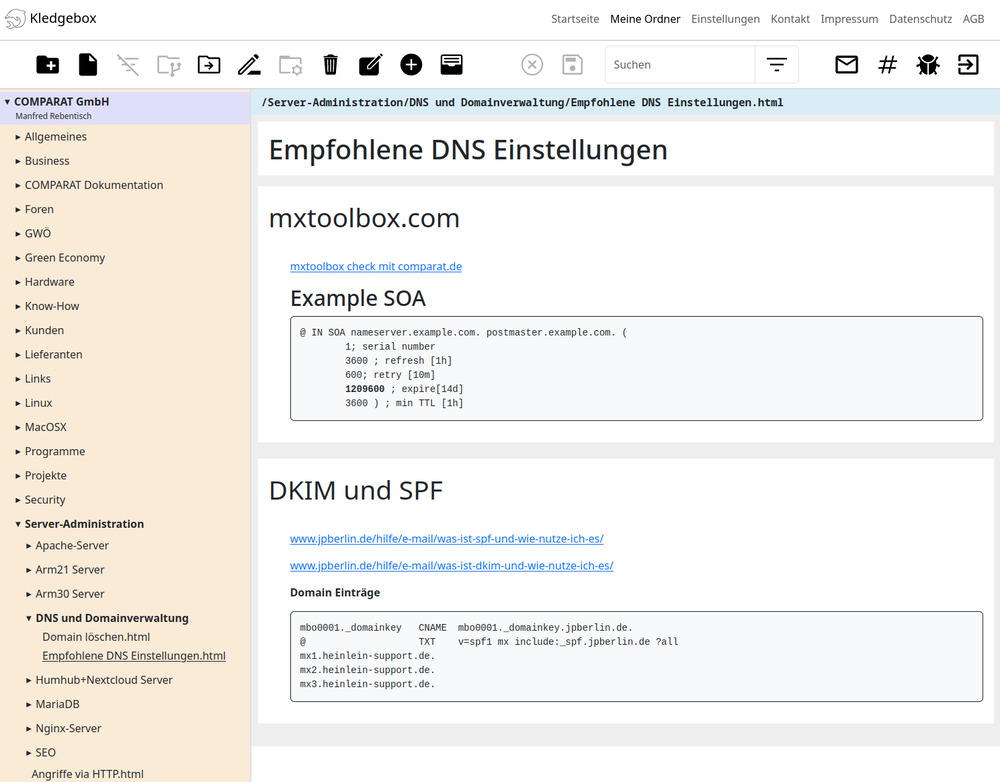The height and width of the screenshot is (782, 1000).
Task: Click the move-to-folder arrow icon
Action: click(209, 64)
